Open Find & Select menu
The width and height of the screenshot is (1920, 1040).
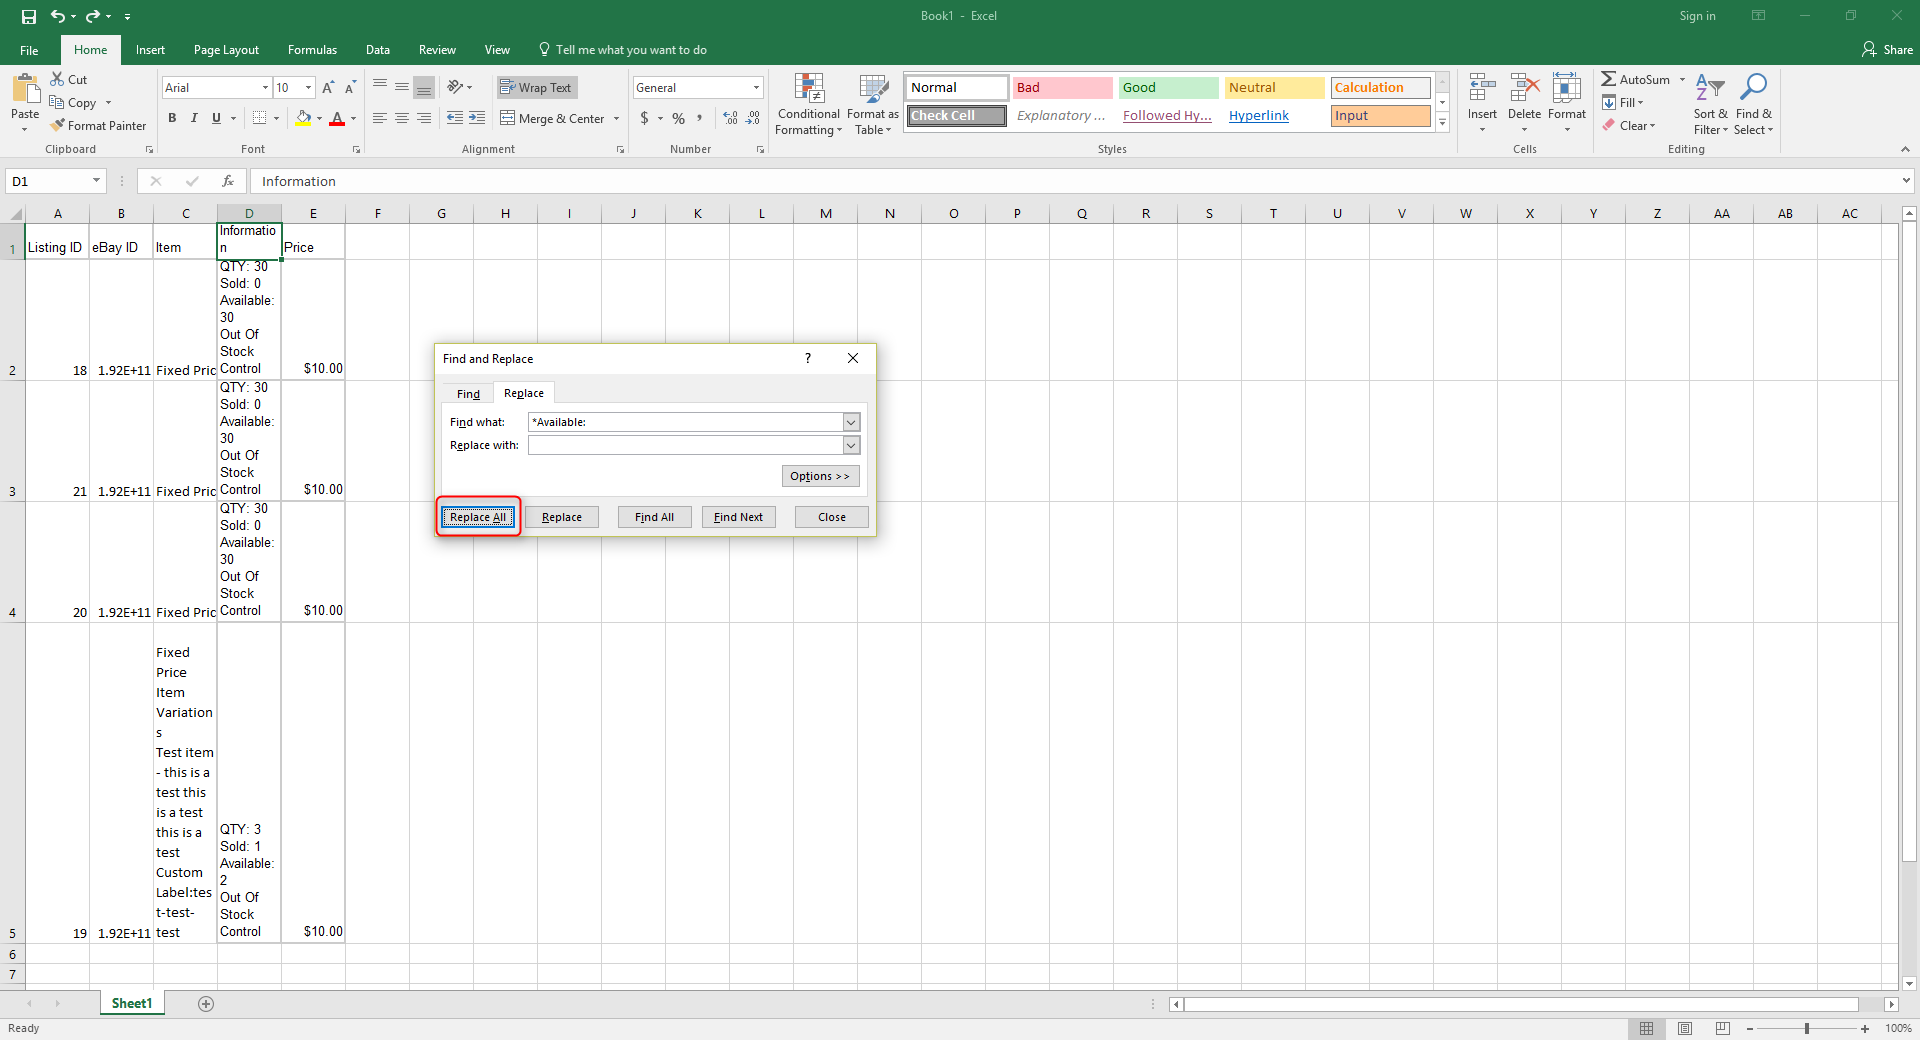click(x=1753, y=104)
